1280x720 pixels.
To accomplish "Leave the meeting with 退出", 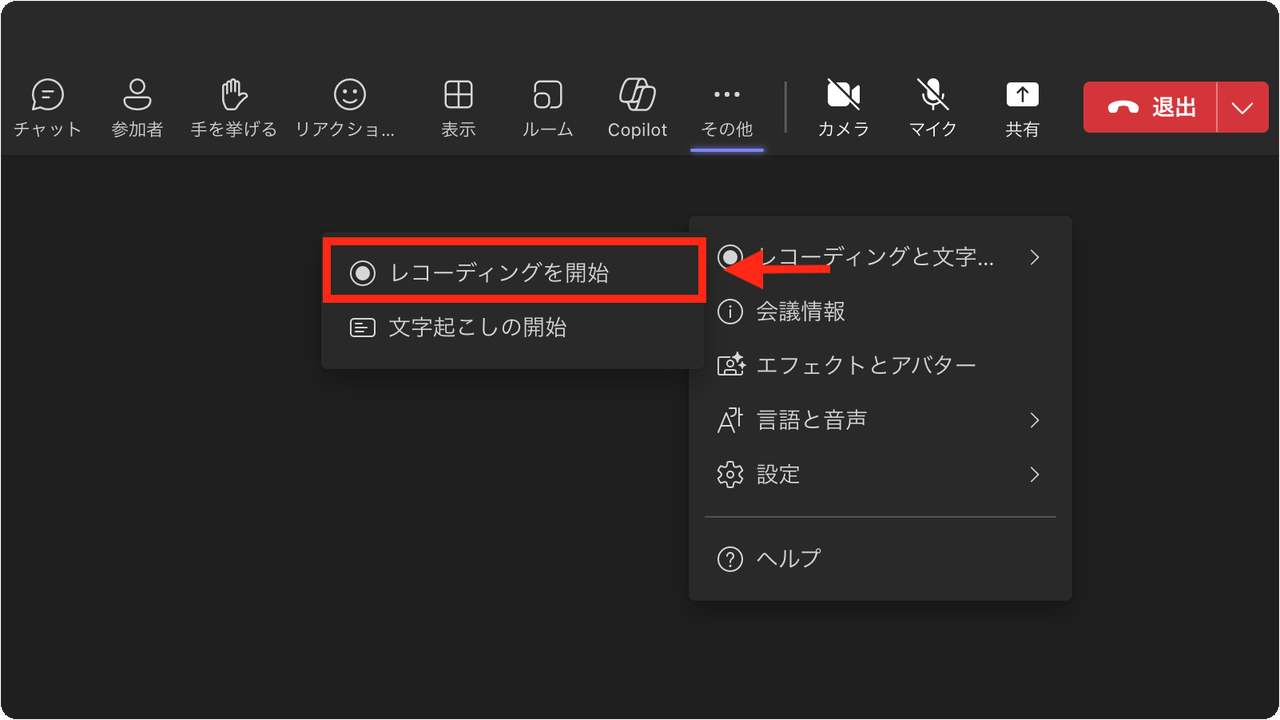I will coord(1150,107).
